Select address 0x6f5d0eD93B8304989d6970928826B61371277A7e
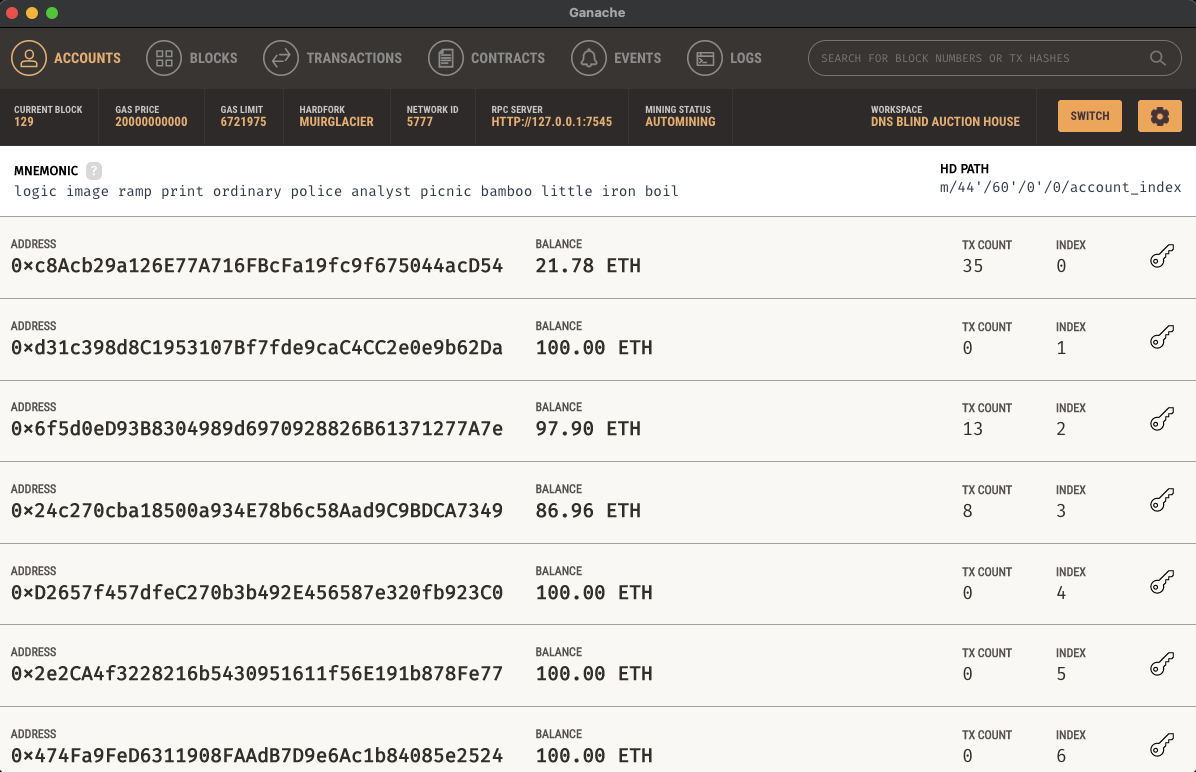Viewport: 1196px width, 772px height. pos(257,429)
